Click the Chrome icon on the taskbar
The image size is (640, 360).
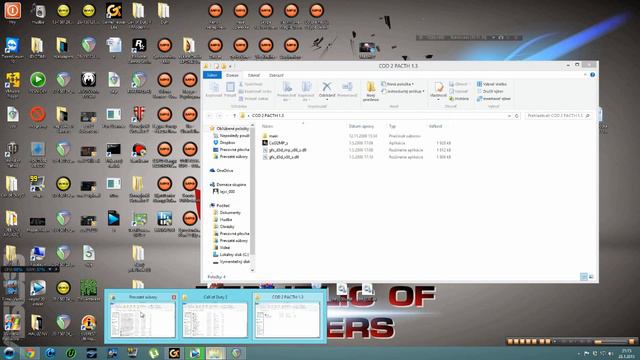pos(30,353)
